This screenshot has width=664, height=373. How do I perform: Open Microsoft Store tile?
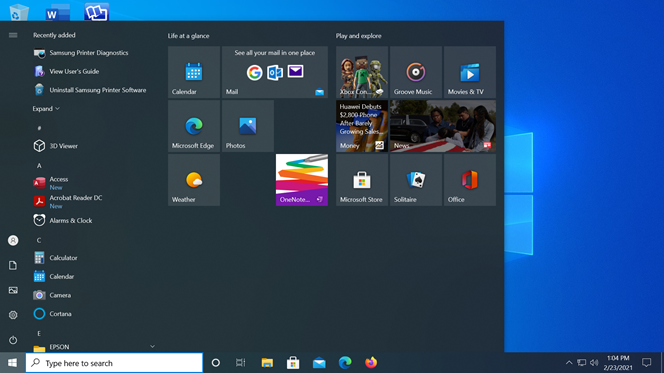[x=362, y=180]
